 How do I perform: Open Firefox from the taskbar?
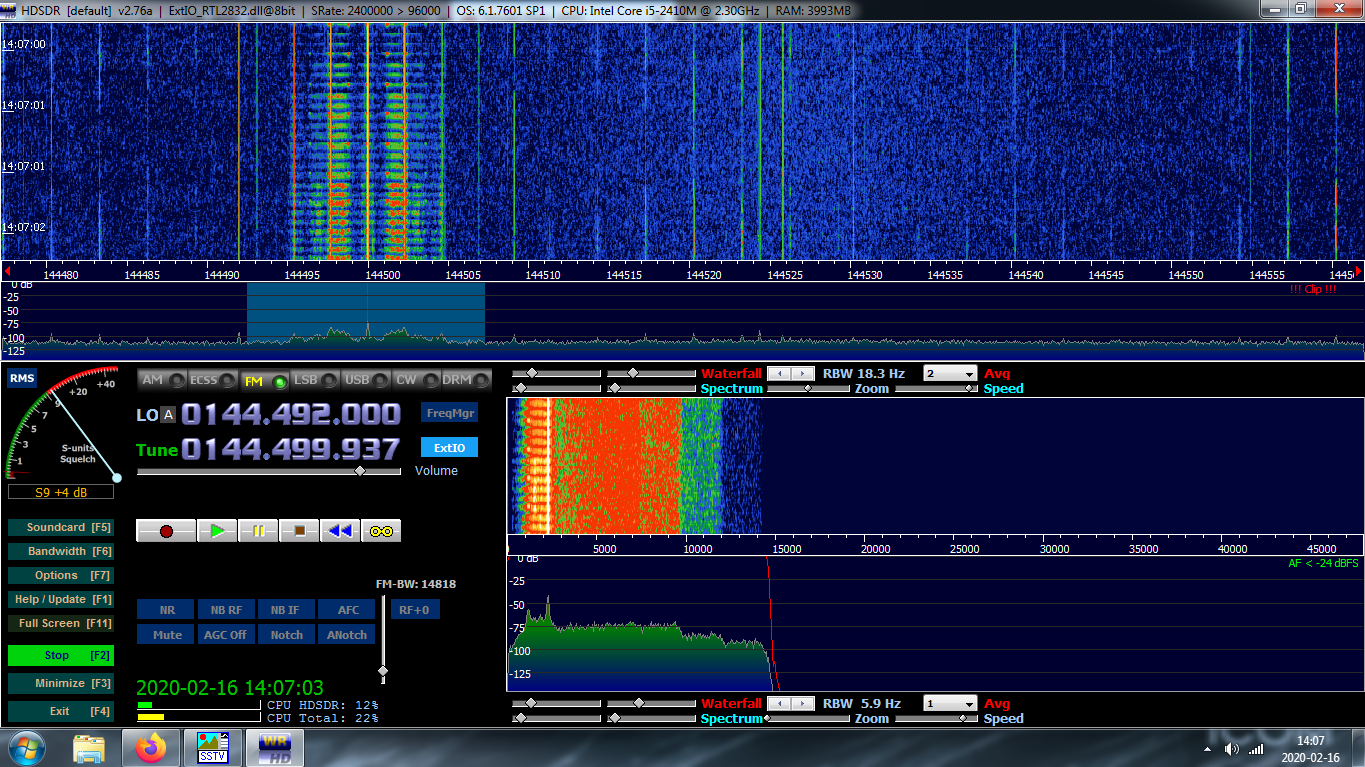pos(152,748)
